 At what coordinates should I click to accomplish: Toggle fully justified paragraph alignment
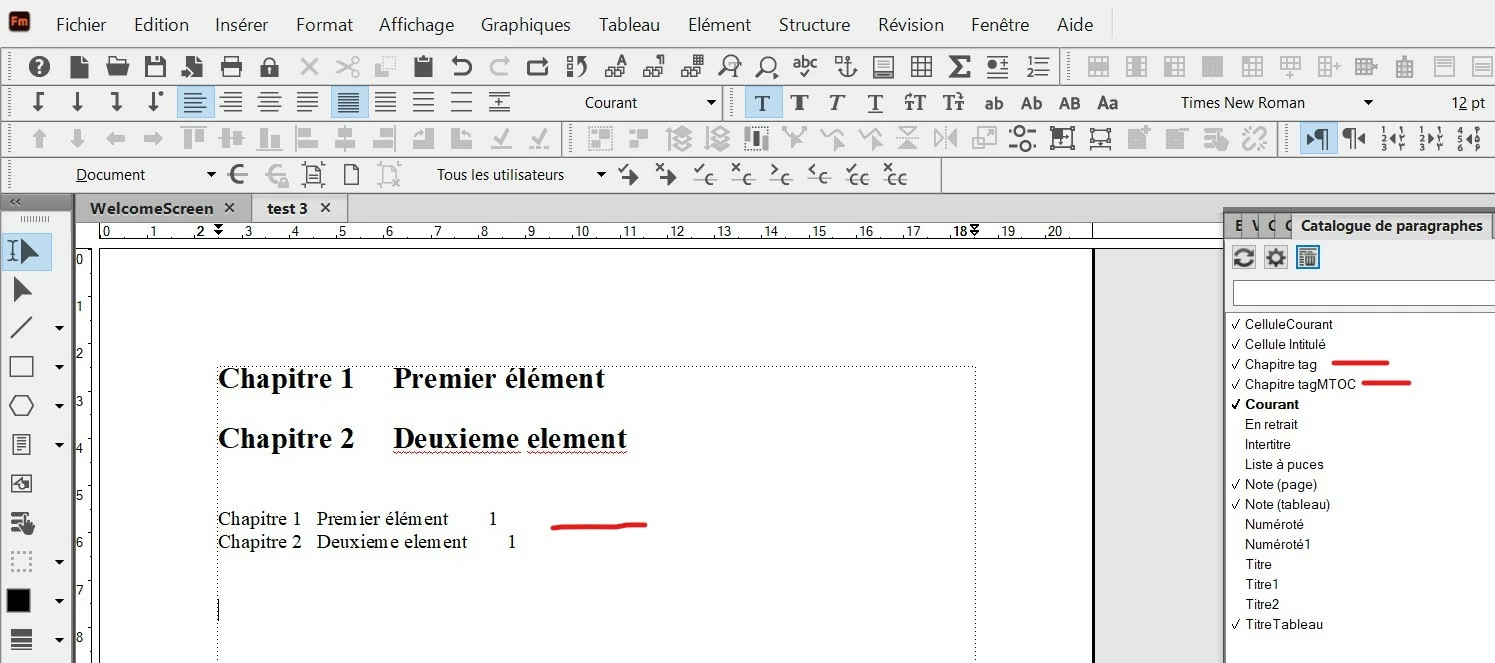point(308,102)
